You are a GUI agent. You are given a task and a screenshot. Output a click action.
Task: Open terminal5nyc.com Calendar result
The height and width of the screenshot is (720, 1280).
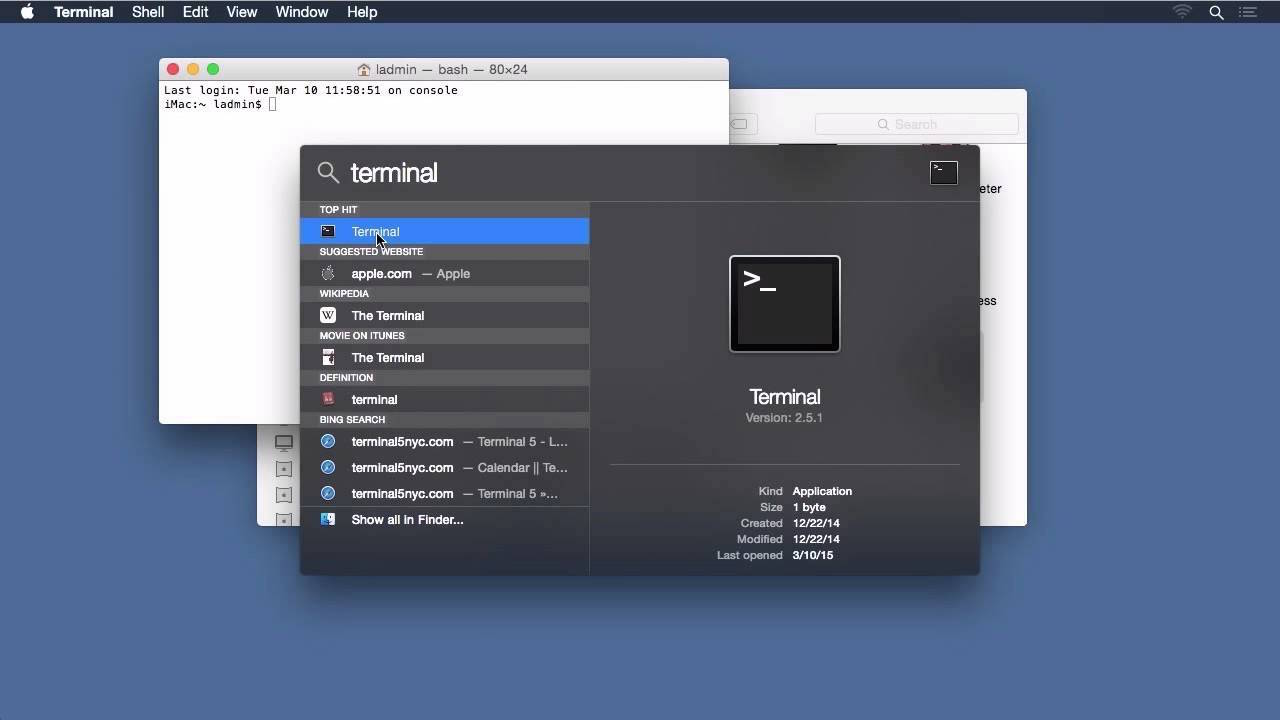[445, 467]
